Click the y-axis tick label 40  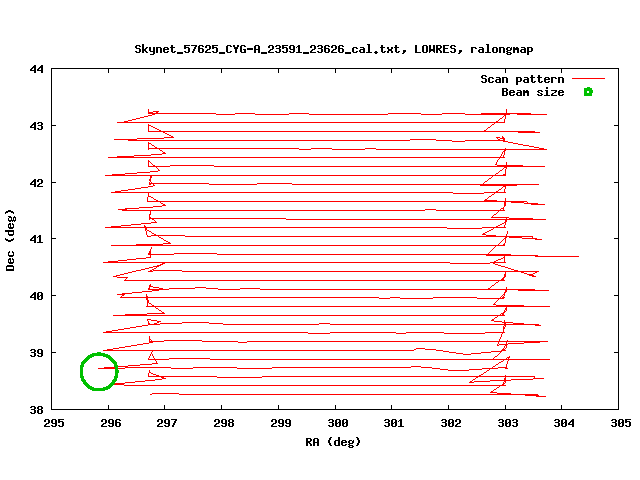pyautogui.click(x=36, y=296)
